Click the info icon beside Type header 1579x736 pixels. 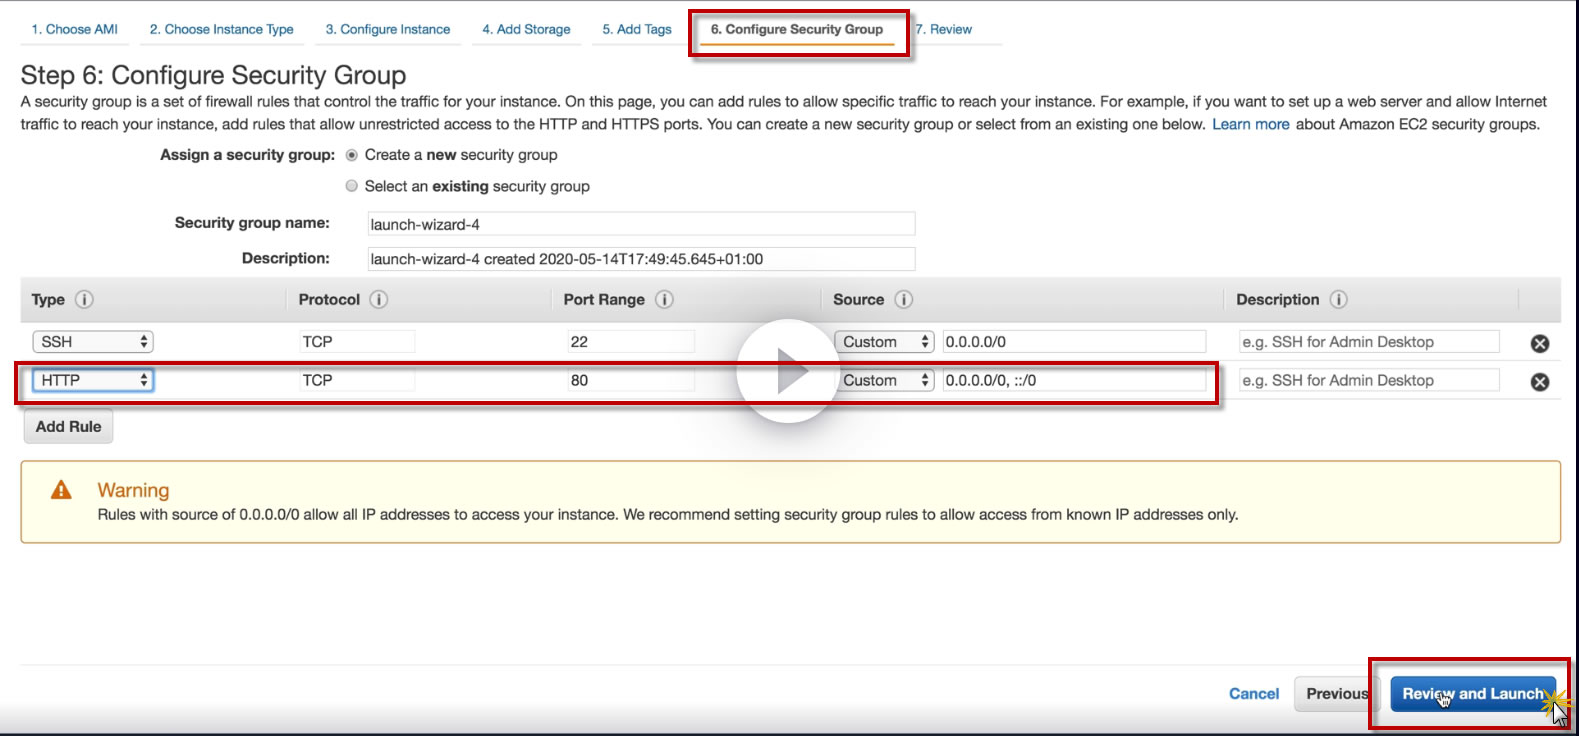[x=84, y=299]
